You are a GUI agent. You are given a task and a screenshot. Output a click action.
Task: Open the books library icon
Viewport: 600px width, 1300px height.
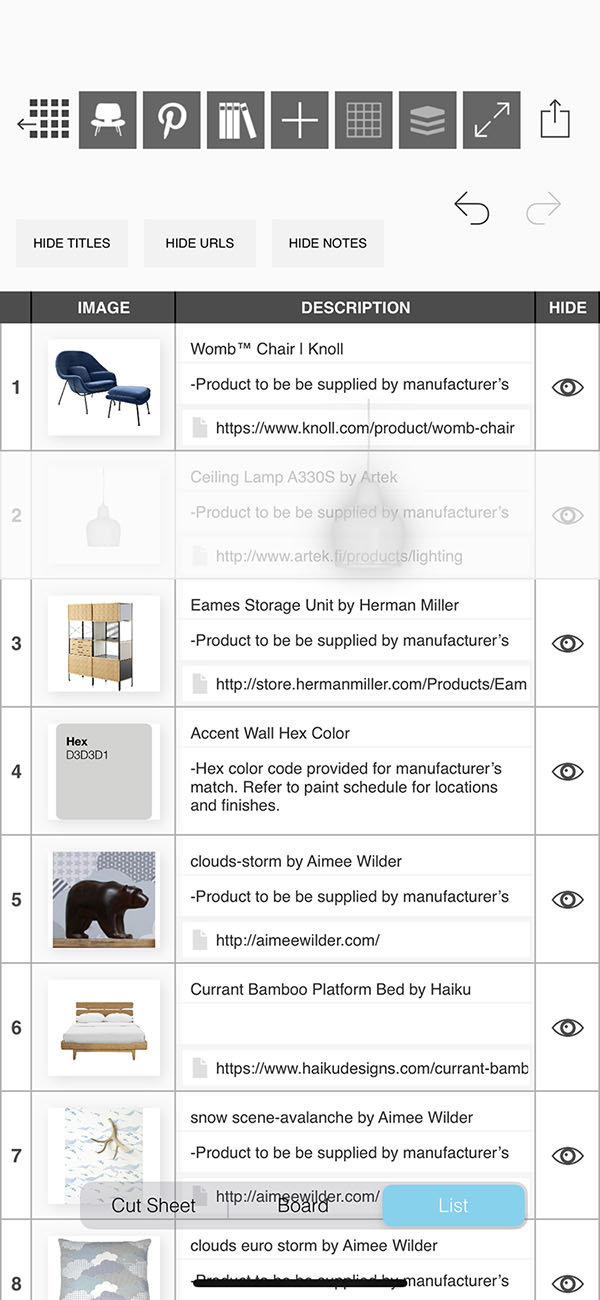click(x=236, y=120)
